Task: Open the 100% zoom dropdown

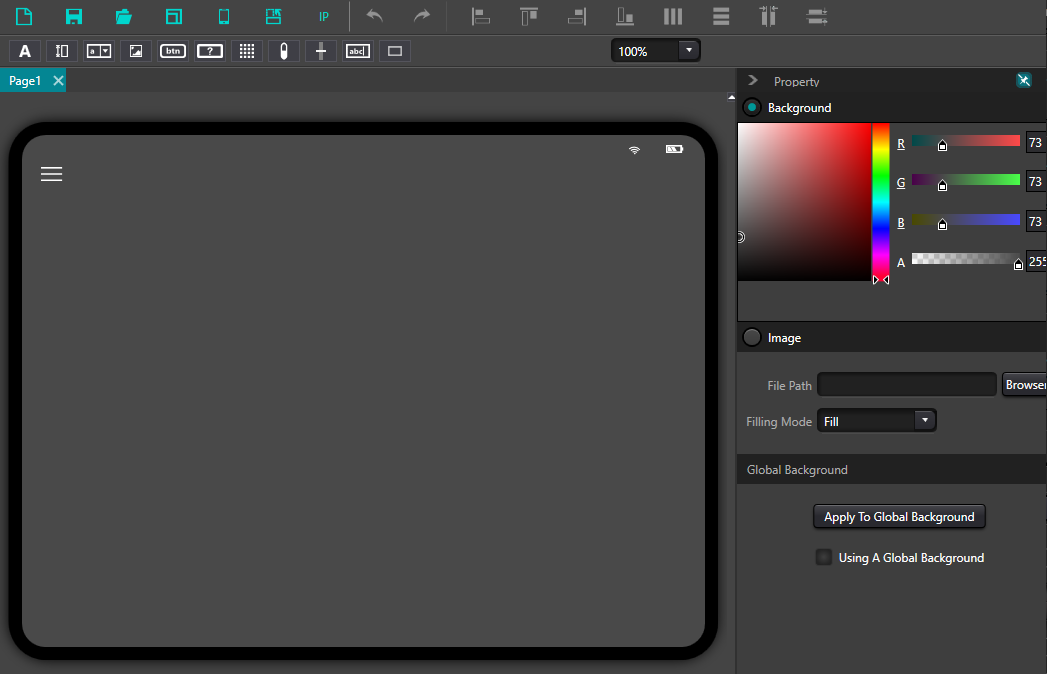Action: (x=688, y=50)
